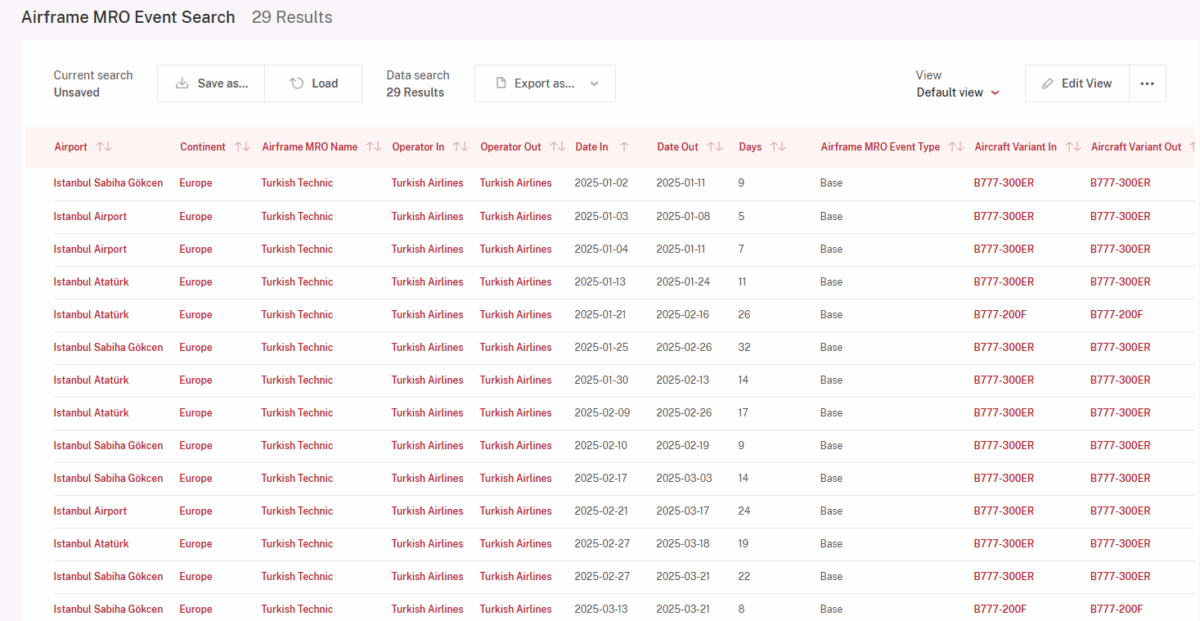Click sort arrows for Airframe MRO Event Type
This screenshot has height=621, width=1200.
click(x=955, y=147)
